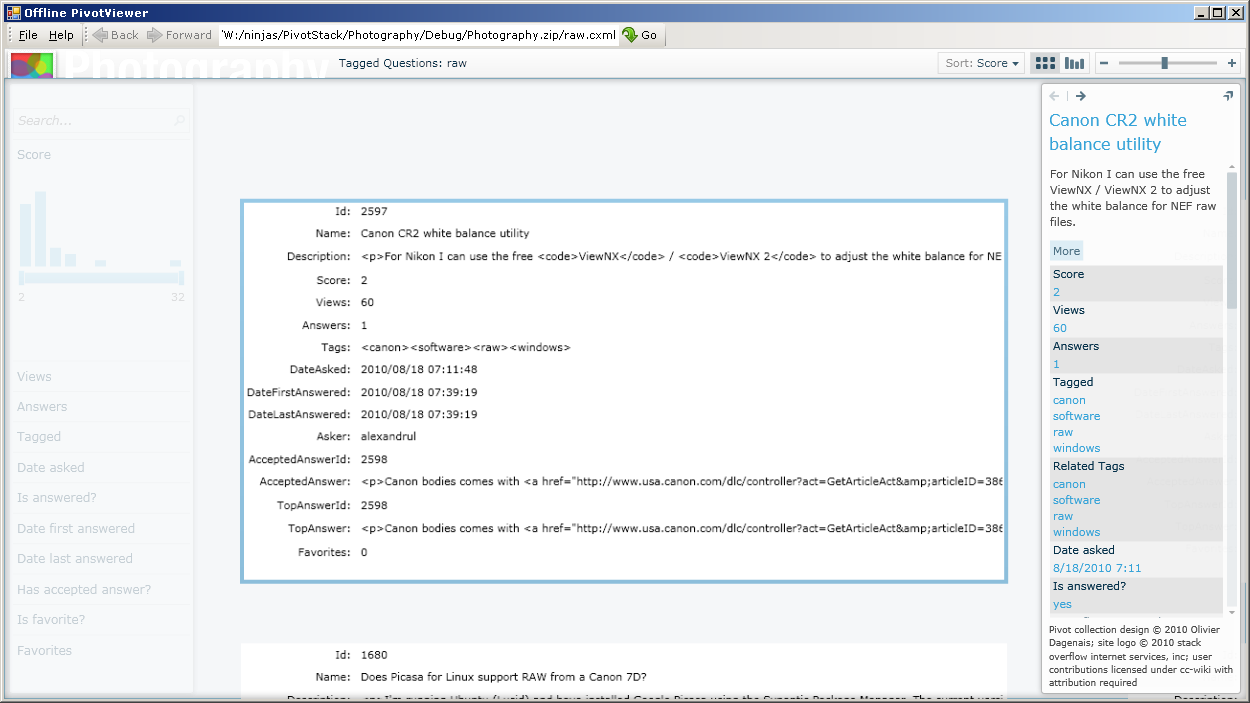Click windows under Related Tags

[1076, 532]
